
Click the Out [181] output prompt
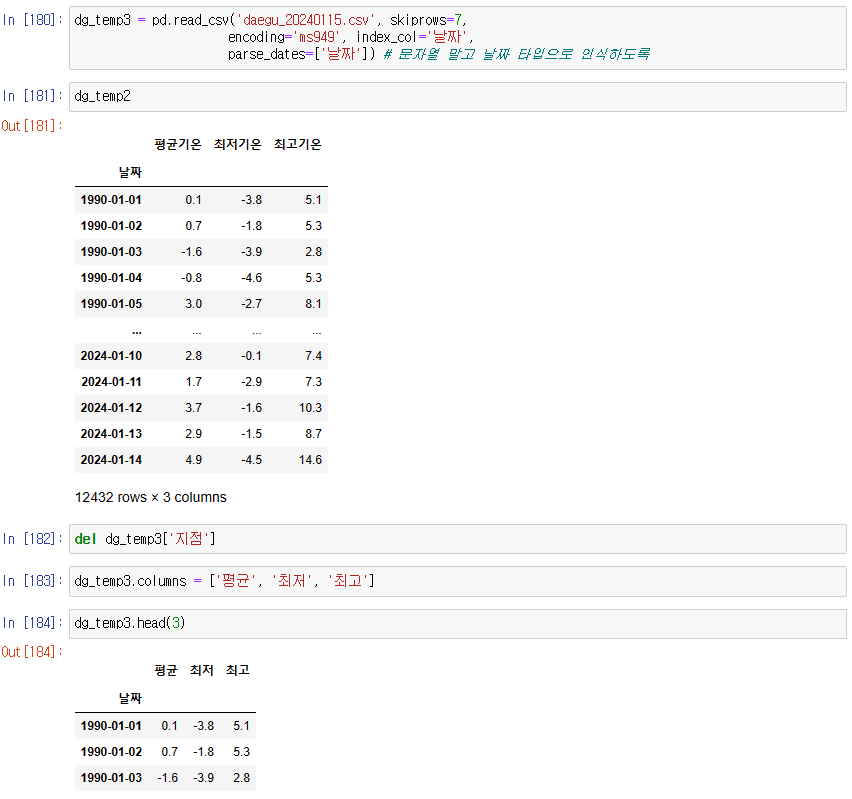pyautogui.click(x=32, y=126)
